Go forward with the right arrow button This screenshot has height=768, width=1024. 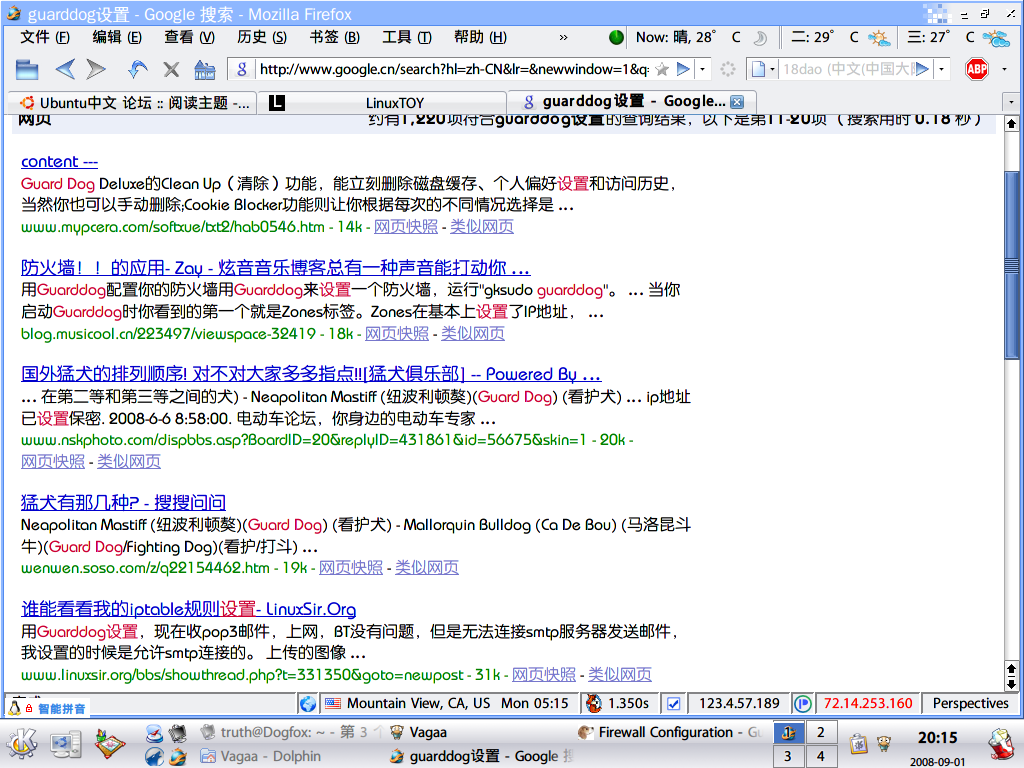click(x=96, y=69)
